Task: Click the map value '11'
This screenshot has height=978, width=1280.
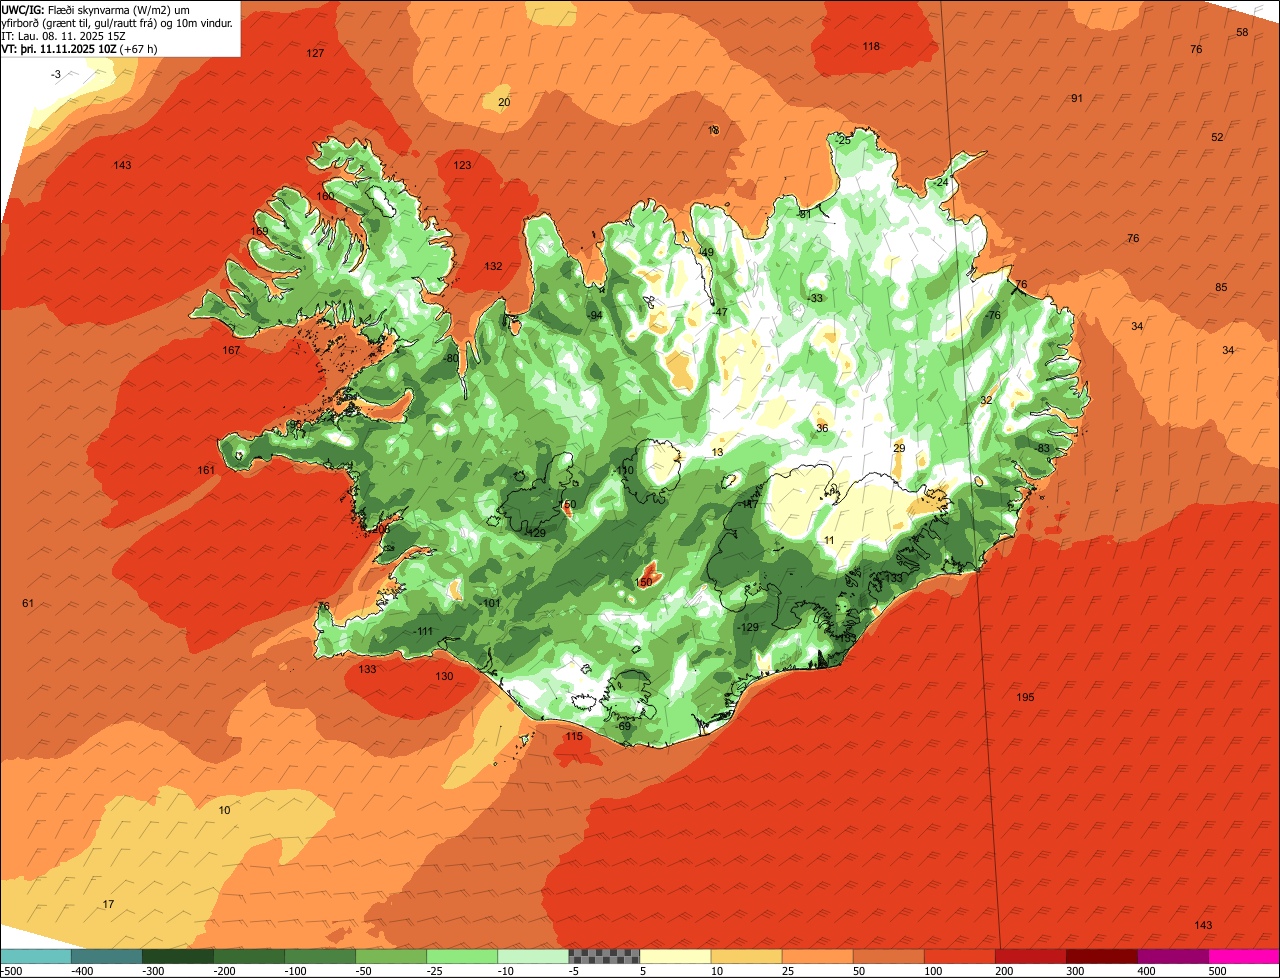Action: pos(829,540)
